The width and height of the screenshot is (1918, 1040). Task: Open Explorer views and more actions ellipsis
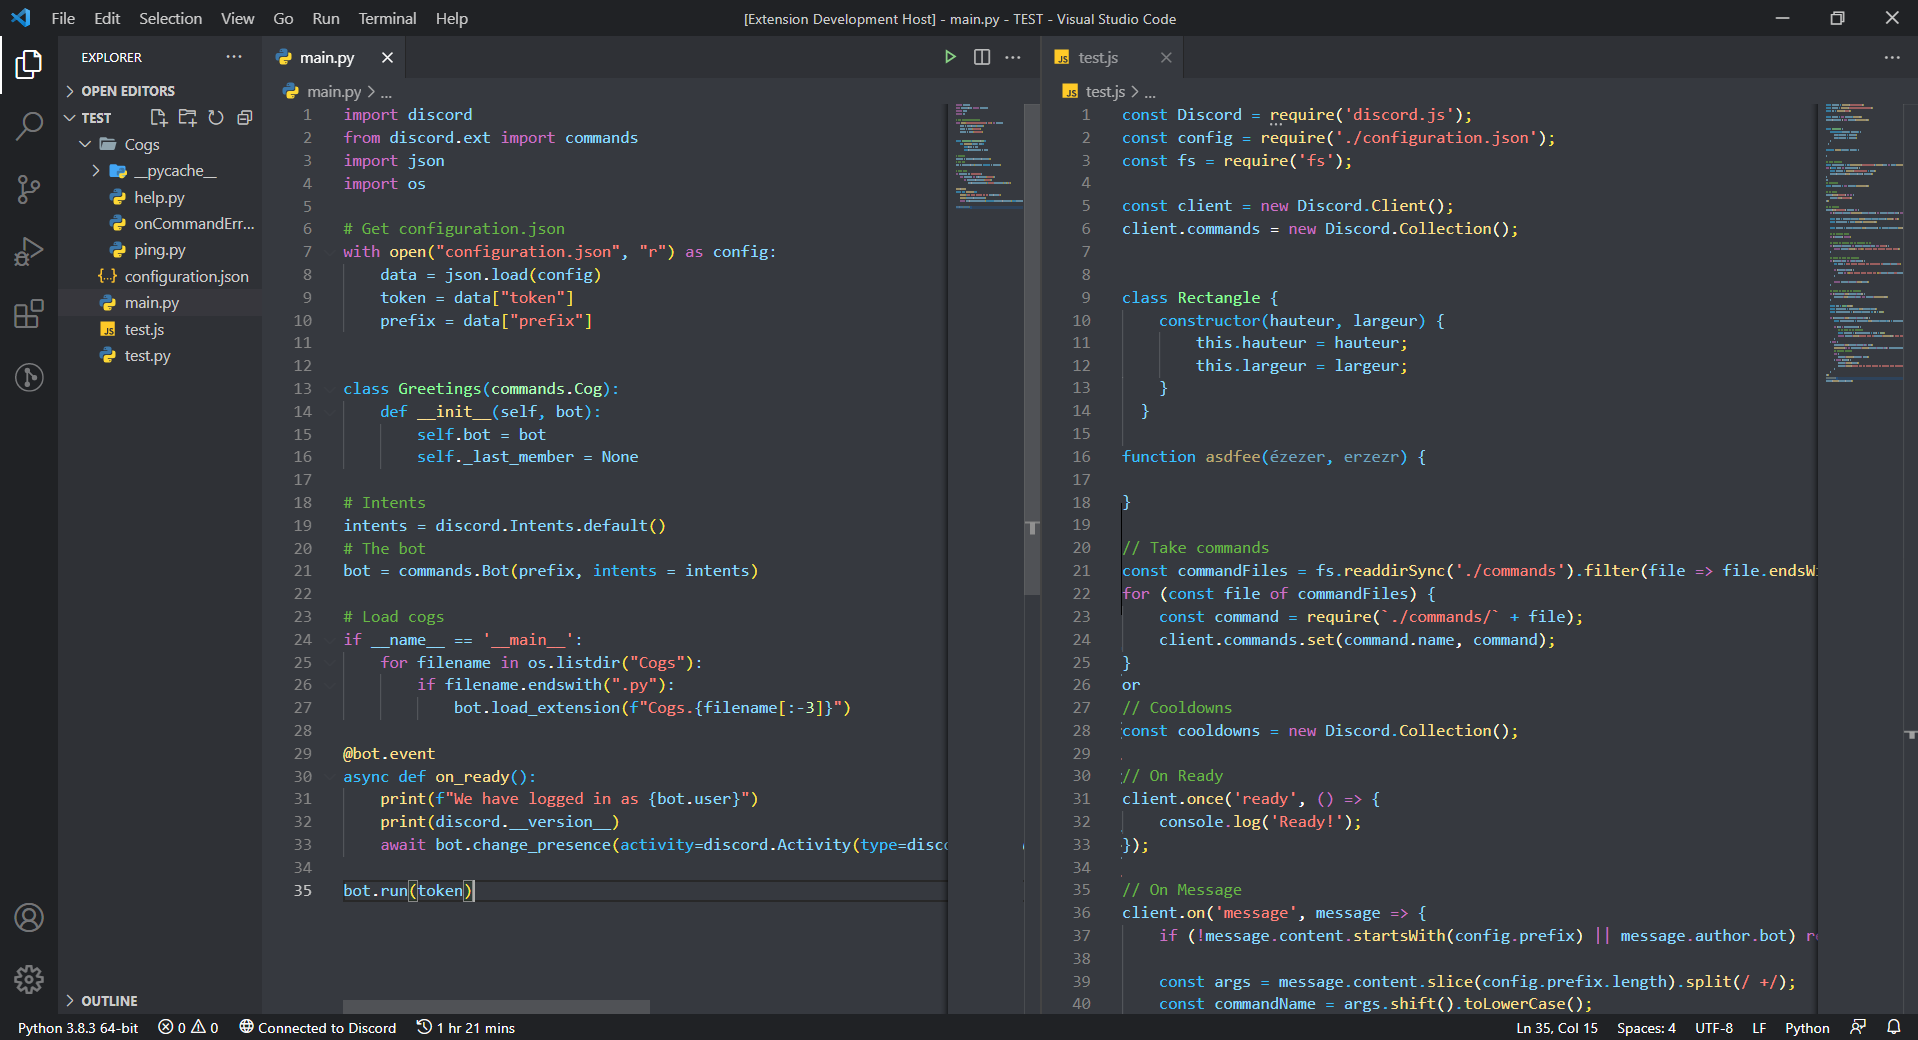click(x=234, y=57)
